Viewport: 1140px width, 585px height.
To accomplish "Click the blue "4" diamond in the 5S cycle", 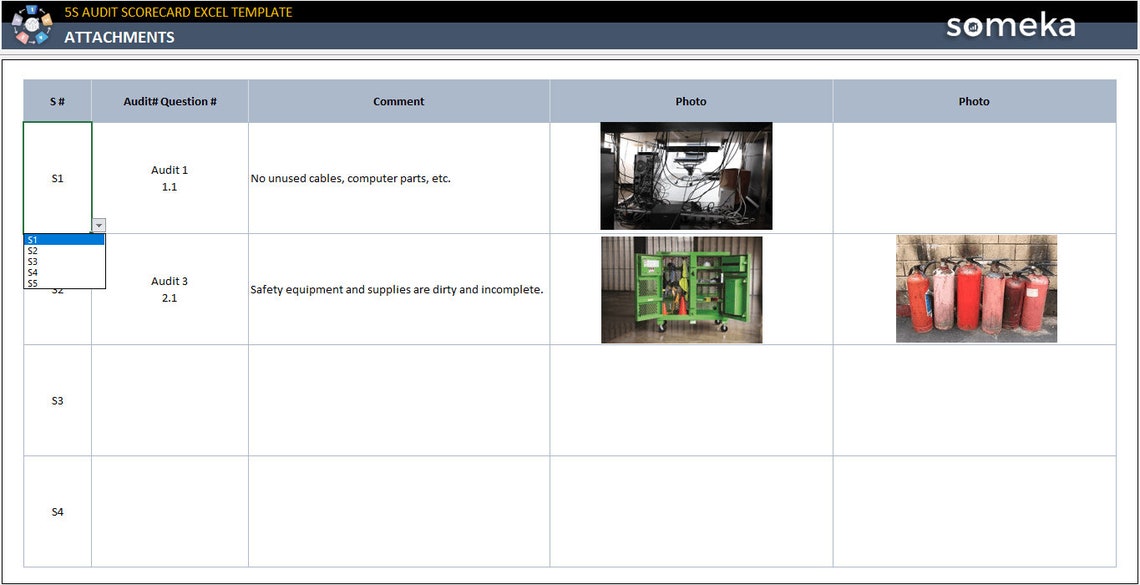I will [41, 38].
